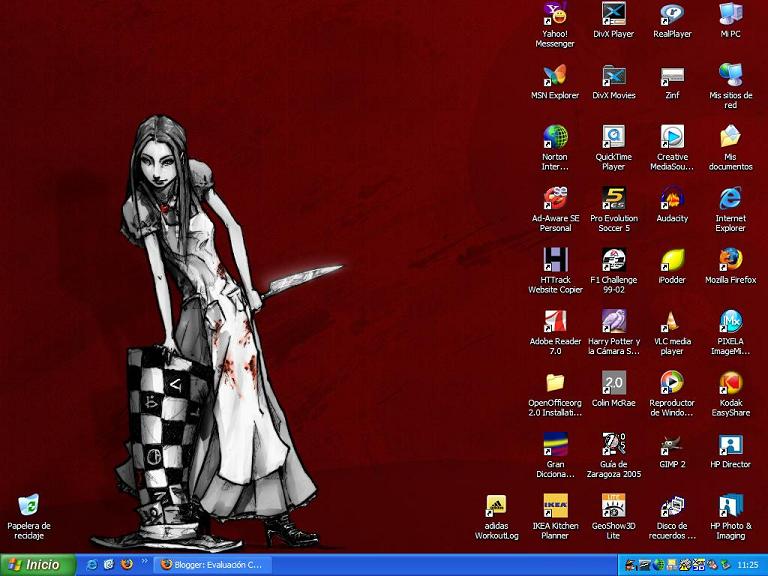Select the Mi PC icon
This screenshot has height=576, width=768.
tap(730, 14)
